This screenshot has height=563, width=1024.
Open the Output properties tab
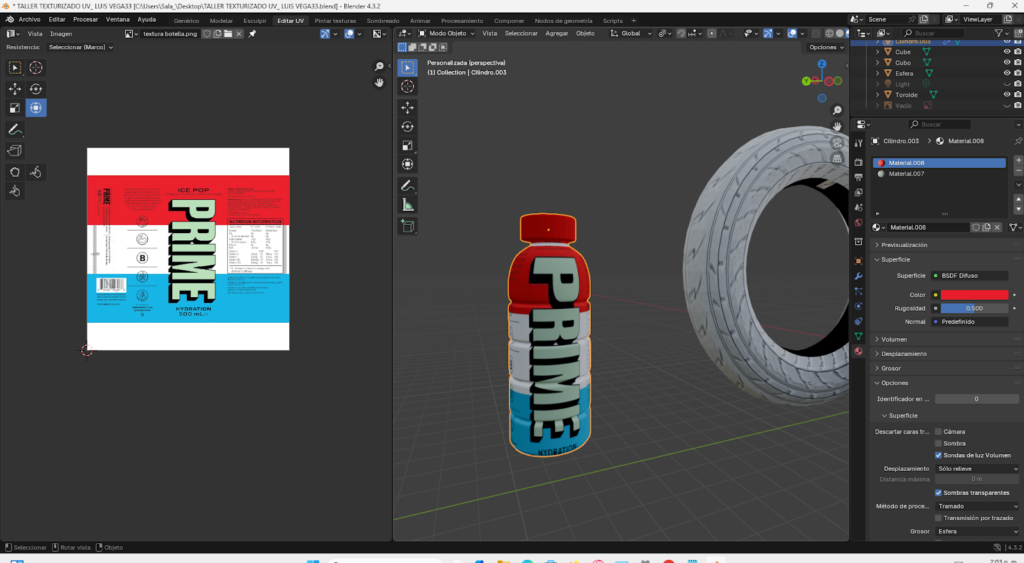pos(858,177)
